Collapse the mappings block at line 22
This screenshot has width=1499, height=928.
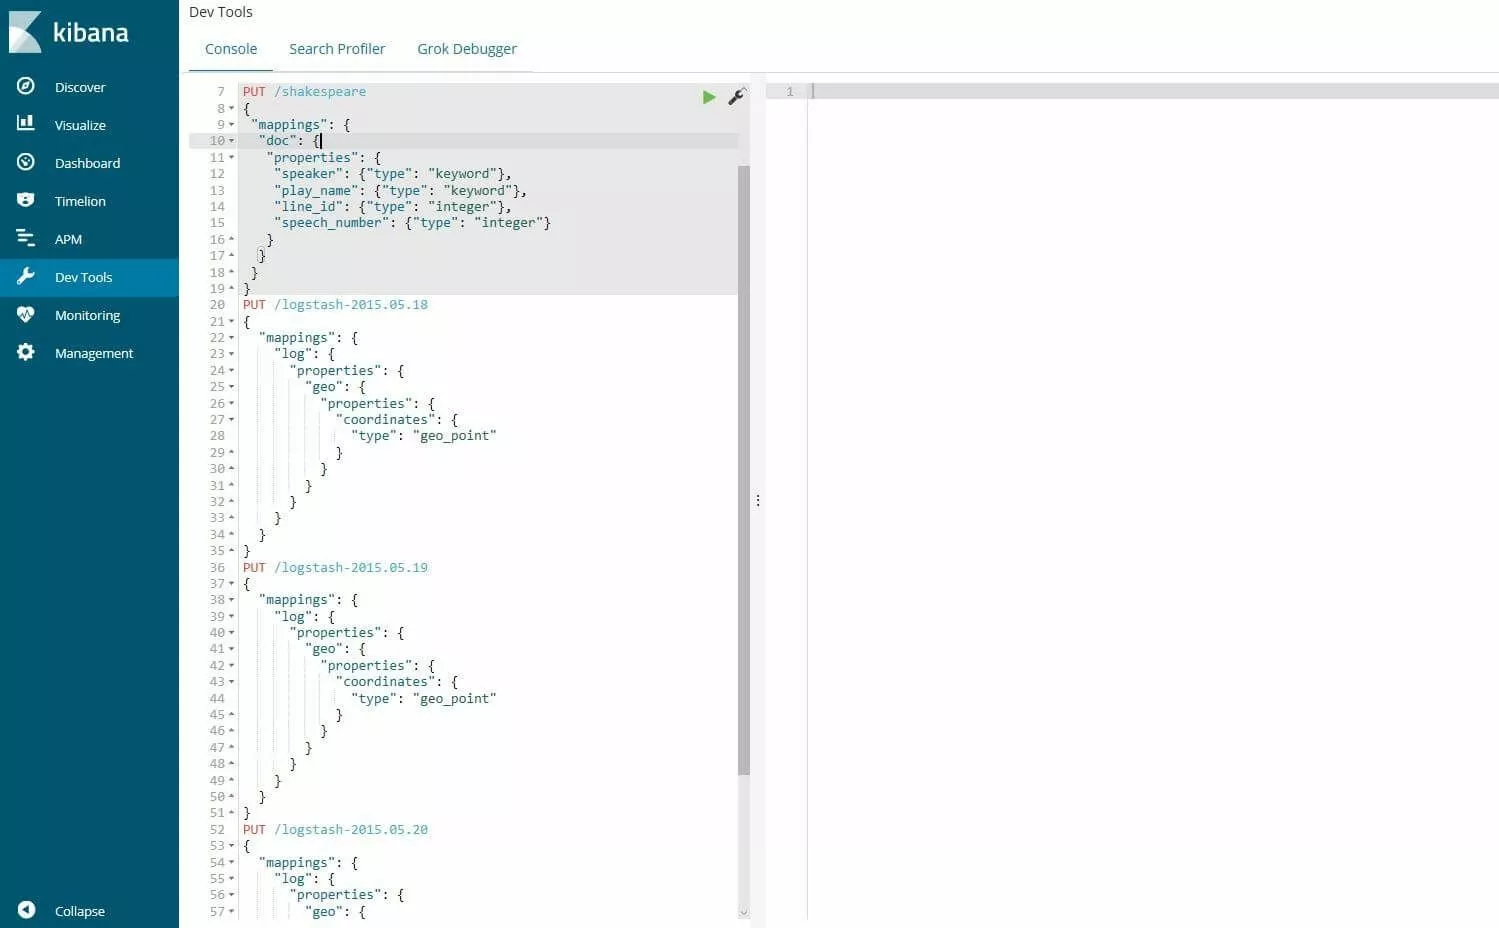[x=232, y=338]
